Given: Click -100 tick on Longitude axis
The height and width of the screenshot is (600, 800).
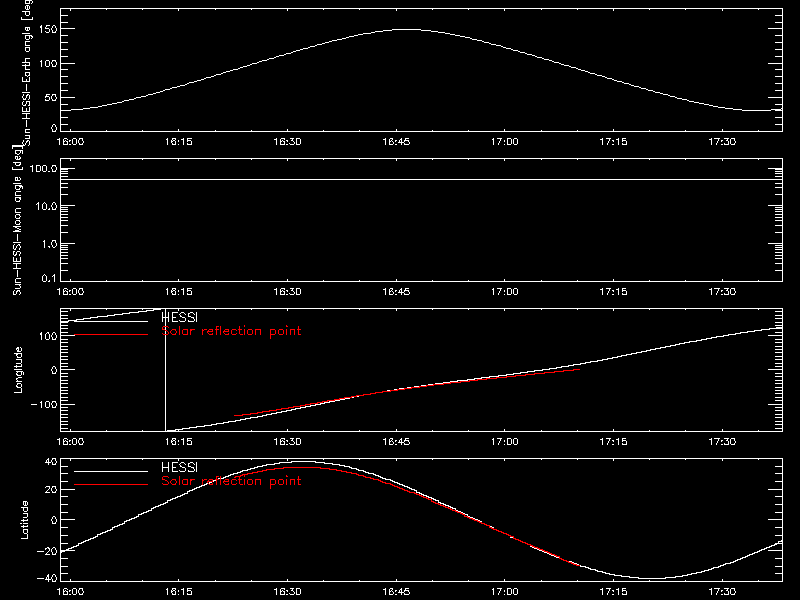Looking at the screenshot, I should click(x=44, y=404).
